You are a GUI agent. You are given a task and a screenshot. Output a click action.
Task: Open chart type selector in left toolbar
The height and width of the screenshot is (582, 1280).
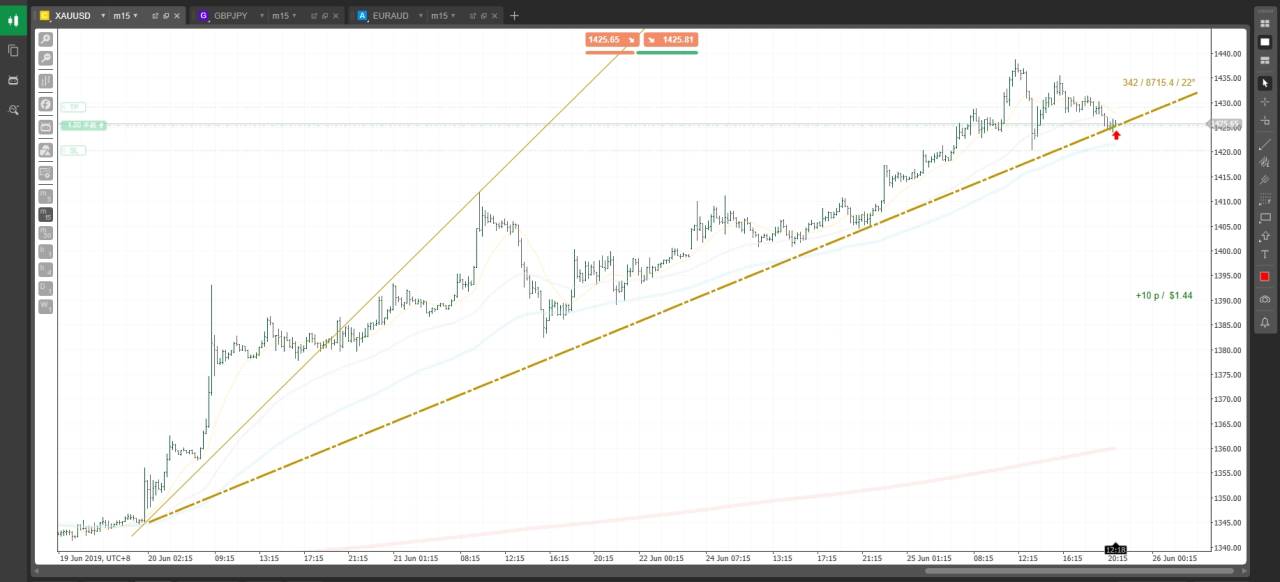[x=45, y=81]
